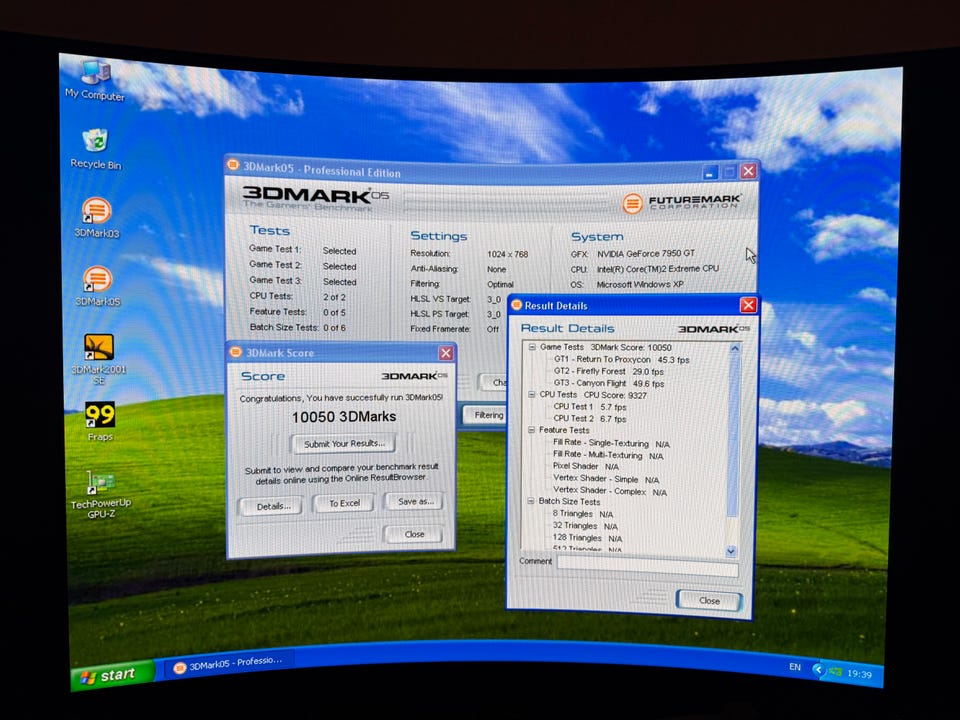Click the 3DMark05 taskbar button
The image size is (960, 720).
[x=229, y=664]
